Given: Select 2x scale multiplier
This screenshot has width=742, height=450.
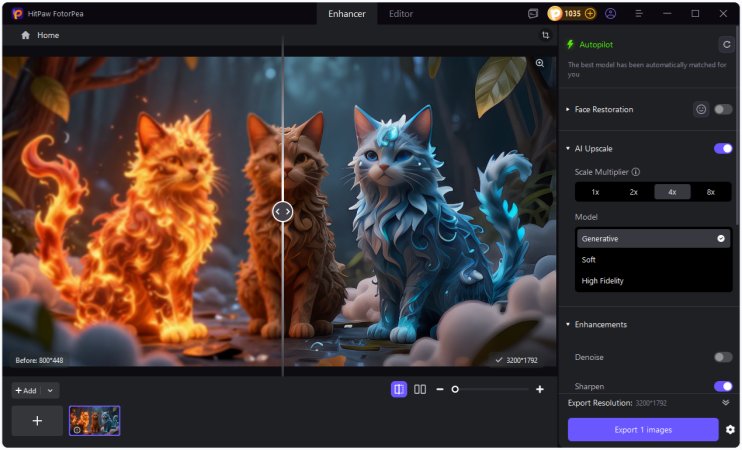Looking at the screenshot, I should click(634, 192).
